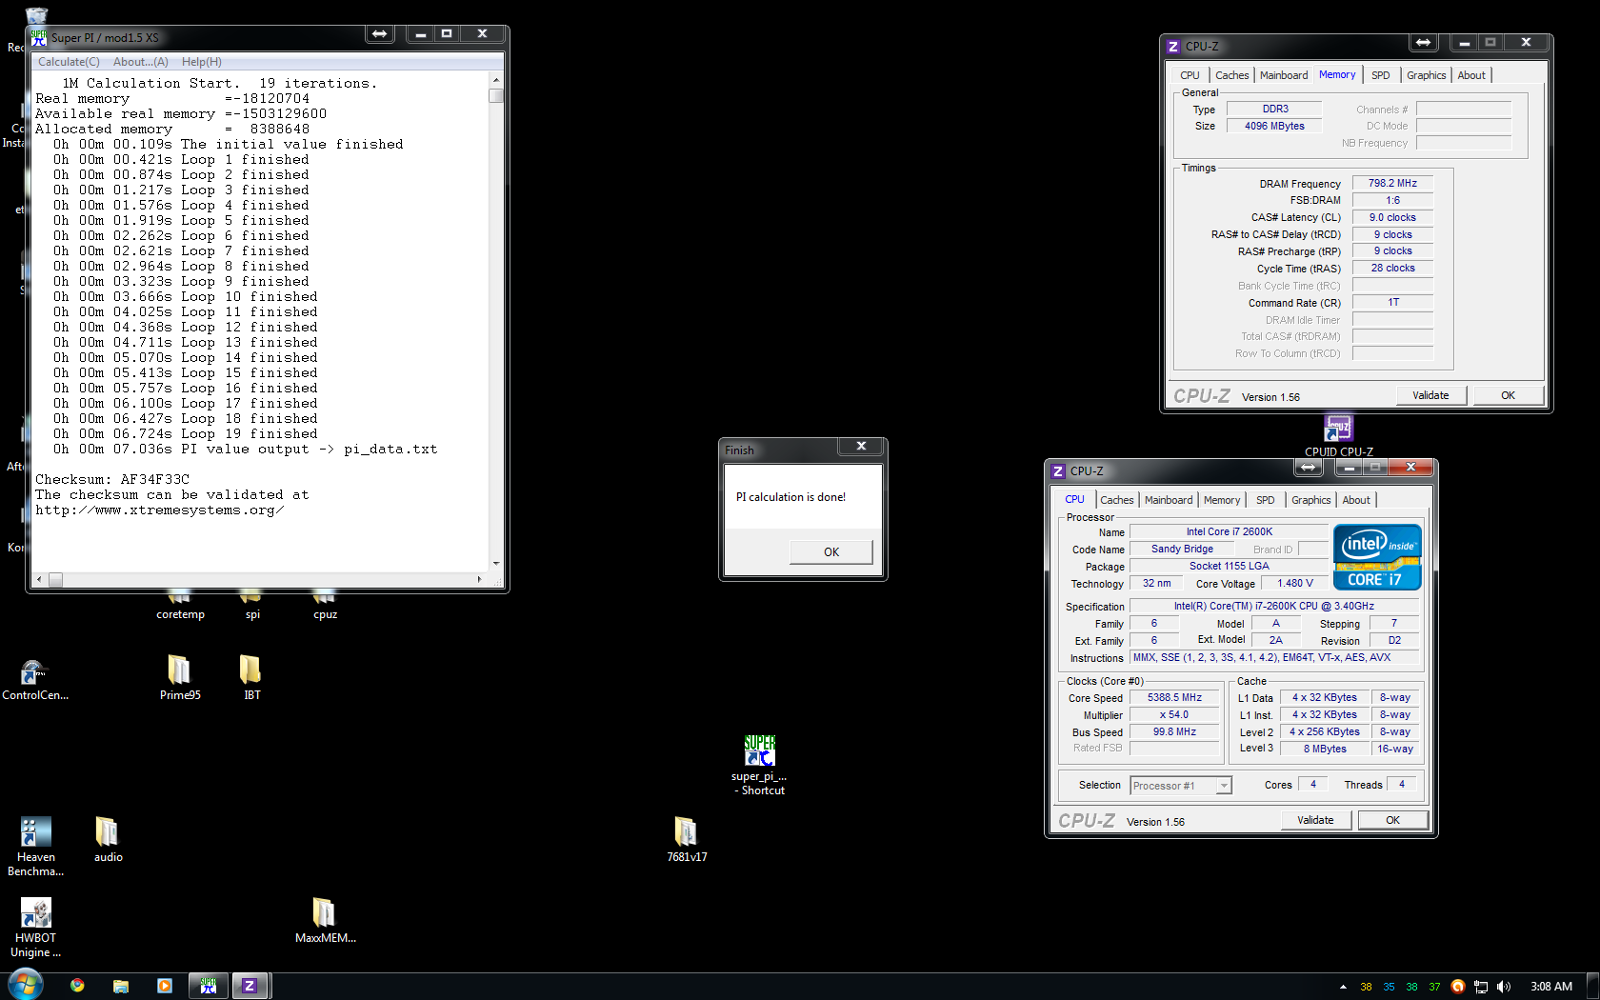Open Windows Media Player taskbar icon
This screenshot has height=1000, width=1600.
coord(165,986)
